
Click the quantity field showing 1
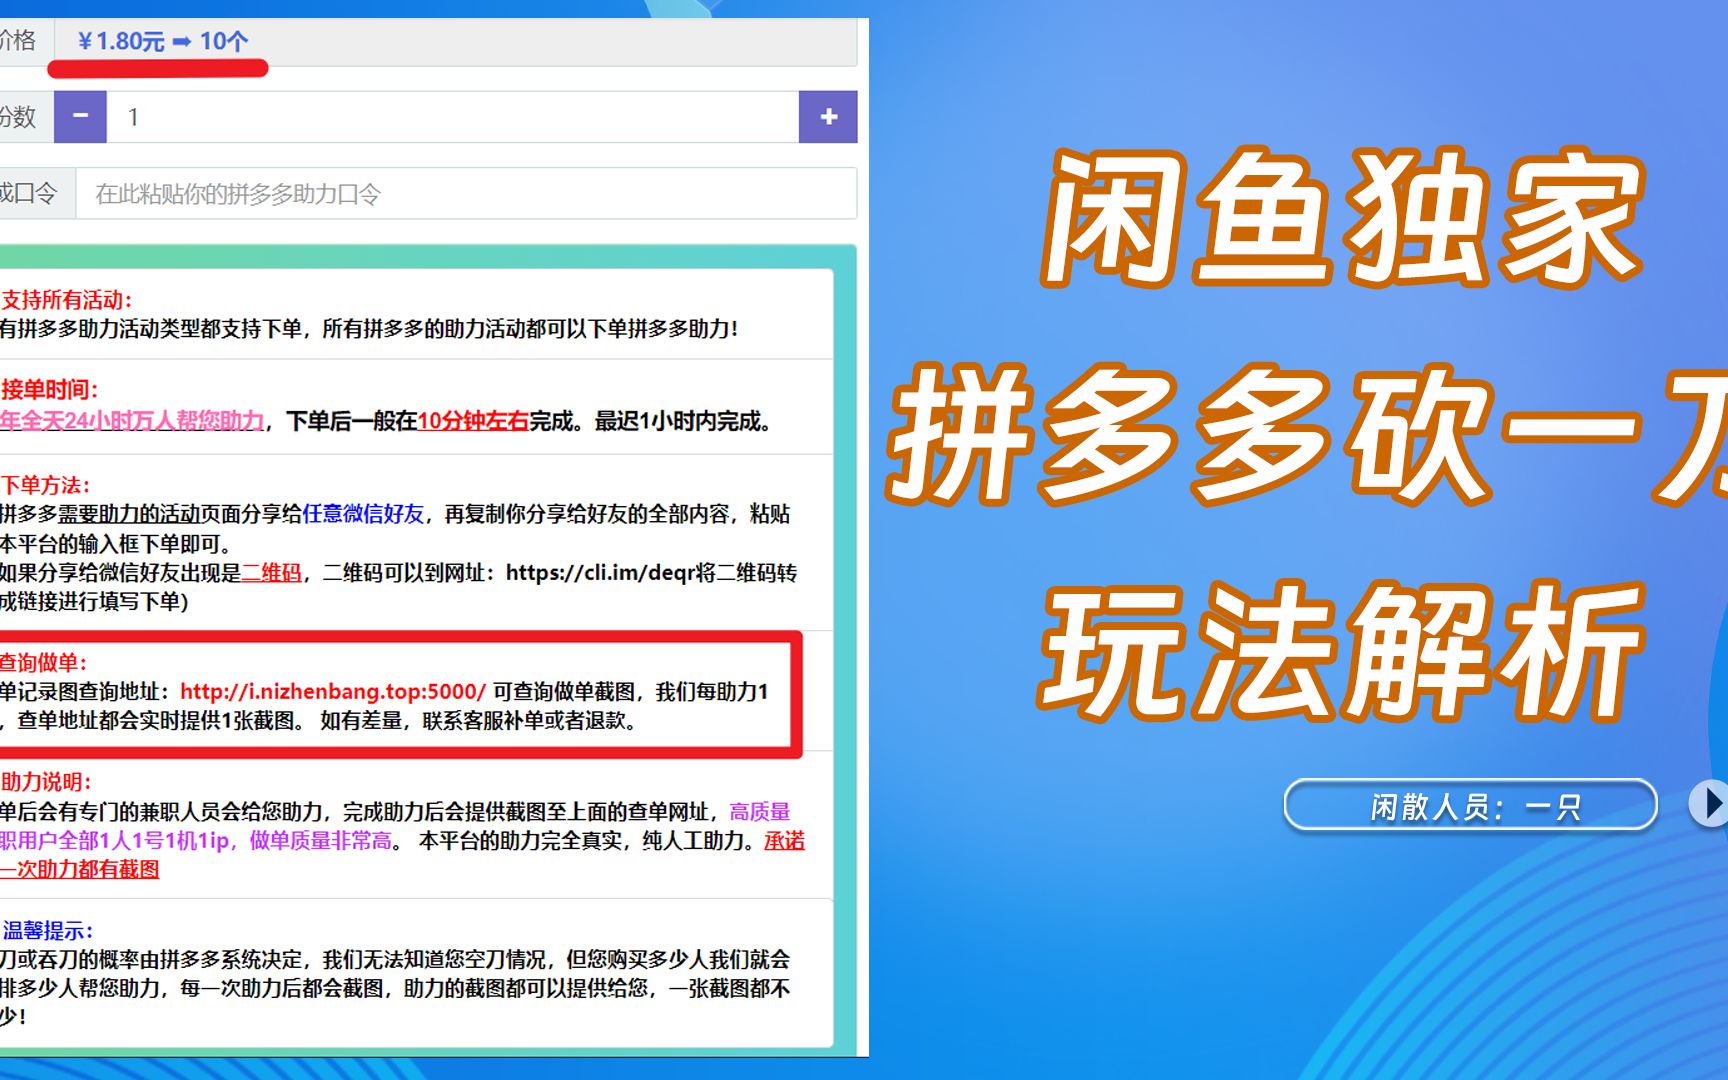coord(453,117)
